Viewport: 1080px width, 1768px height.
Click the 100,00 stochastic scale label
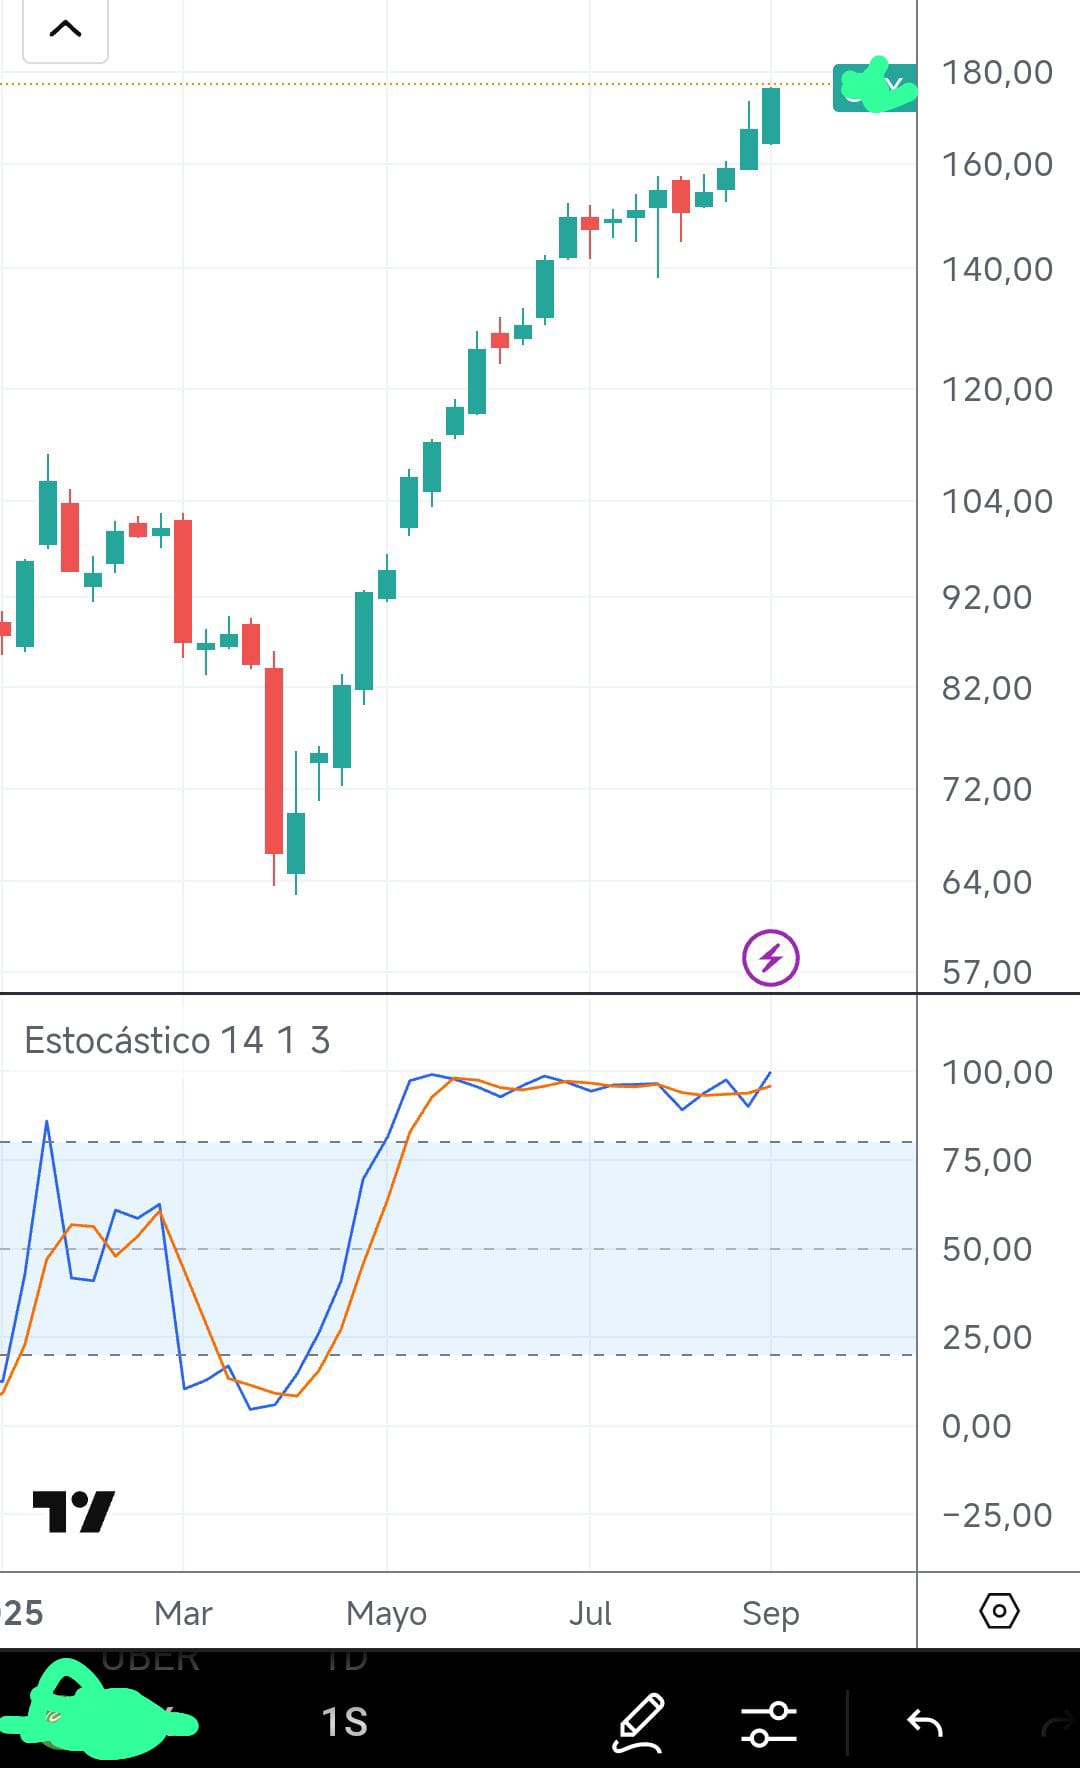point(997,1072)
